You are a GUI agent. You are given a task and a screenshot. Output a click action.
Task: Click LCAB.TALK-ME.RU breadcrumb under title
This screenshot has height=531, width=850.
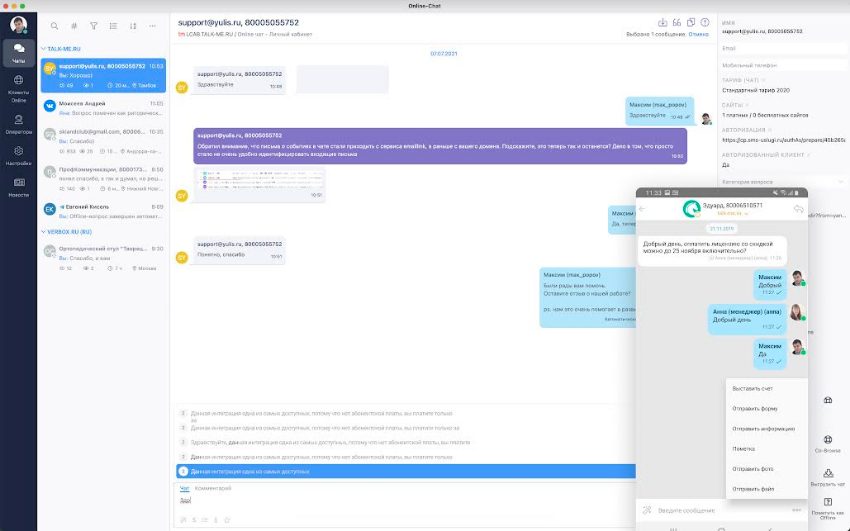pos(209,34)
